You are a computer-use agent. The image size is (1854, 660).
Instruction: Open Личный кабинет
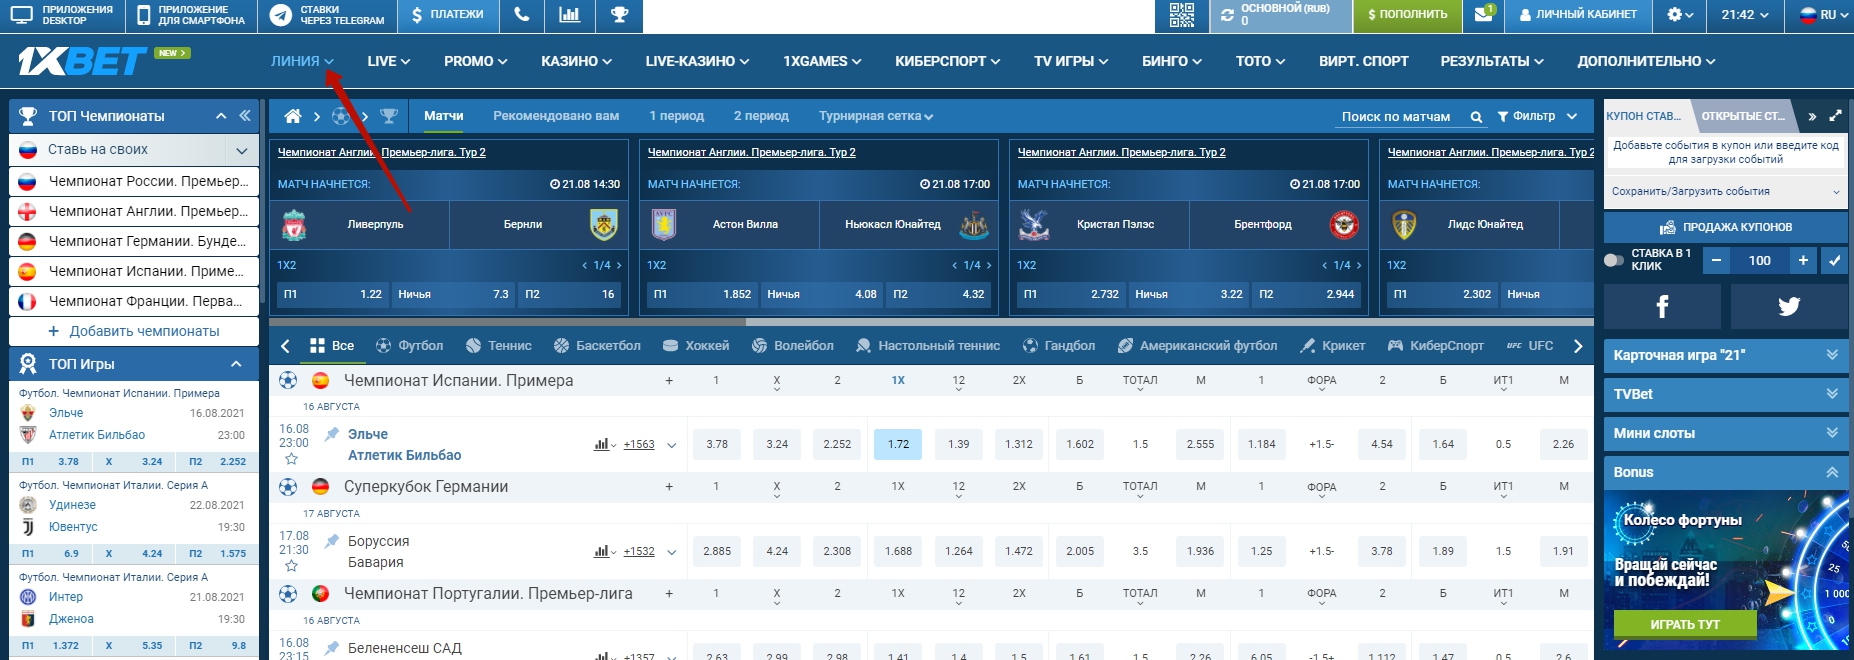click(1578, 15)
